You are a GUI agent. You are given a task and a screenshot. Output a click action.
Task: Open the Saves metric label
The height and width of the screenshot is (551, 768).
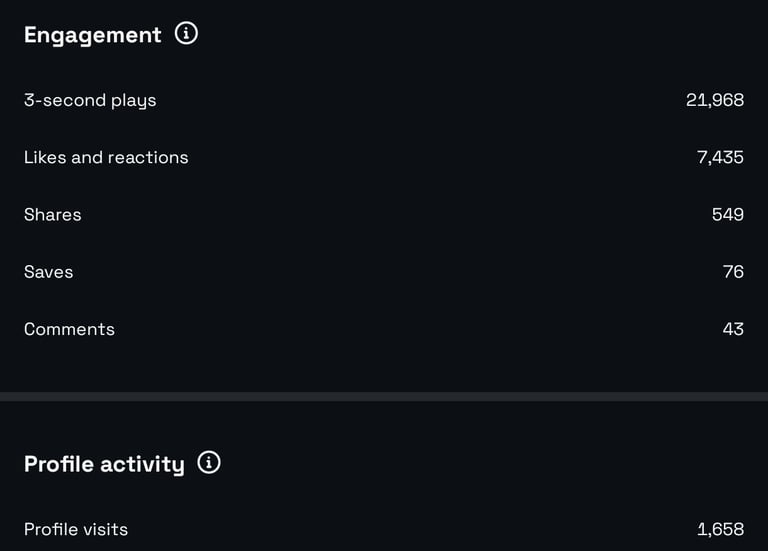(x=49, y=272)
